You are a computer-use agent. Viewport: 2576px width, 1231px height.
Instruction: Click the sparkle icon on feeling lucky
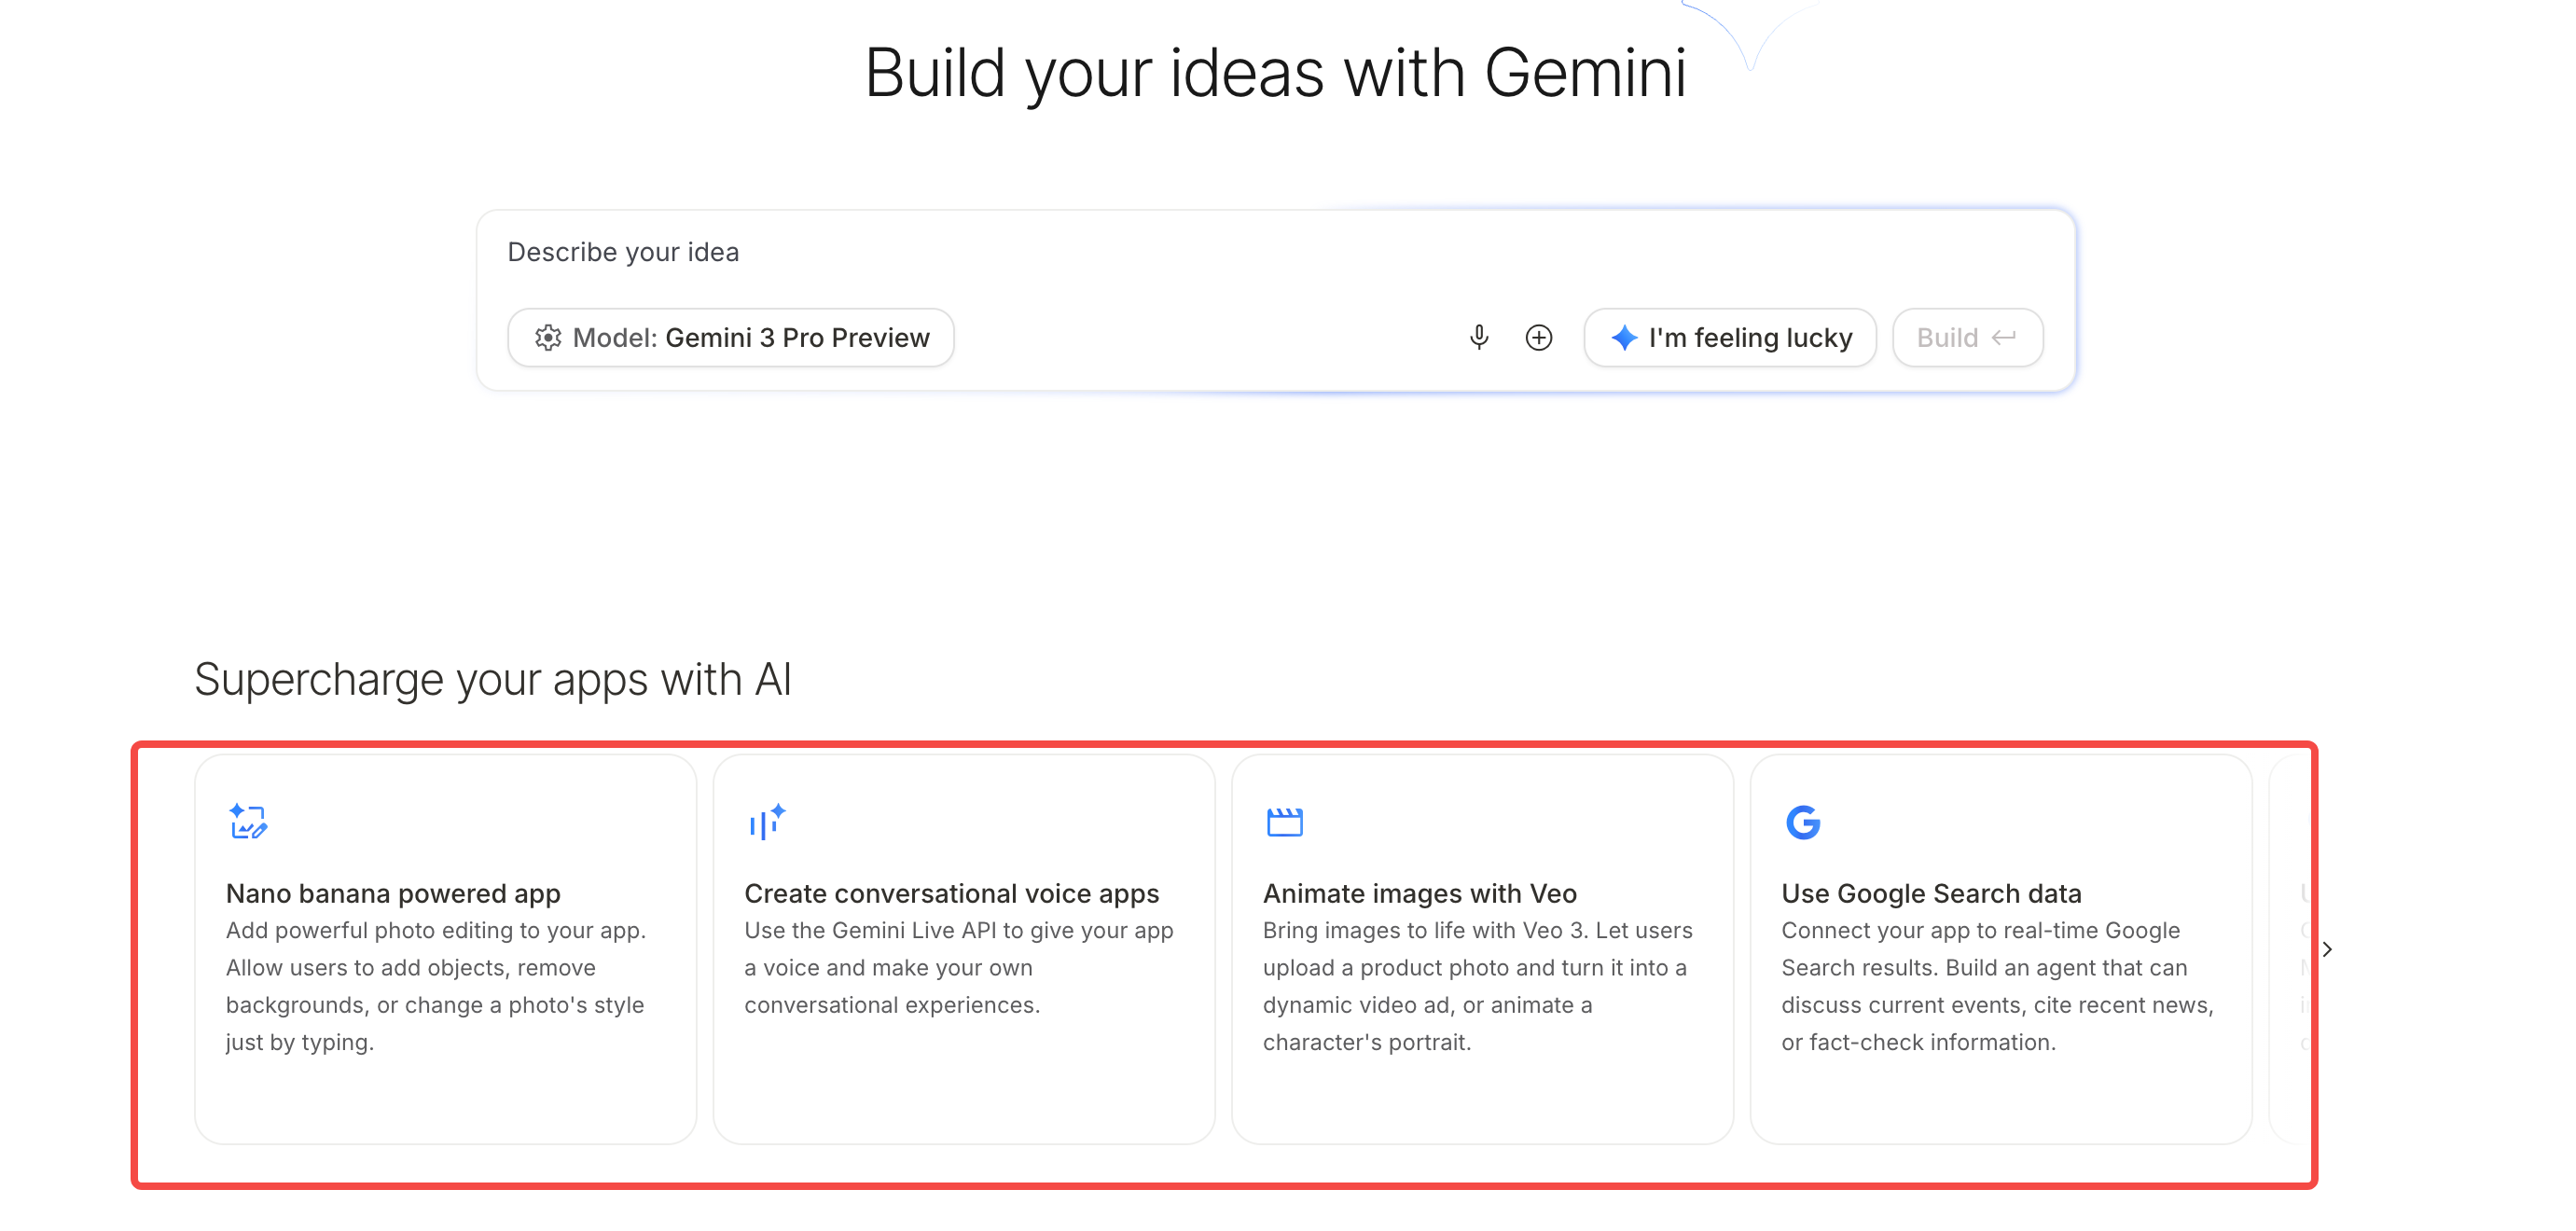[1624, 338]
